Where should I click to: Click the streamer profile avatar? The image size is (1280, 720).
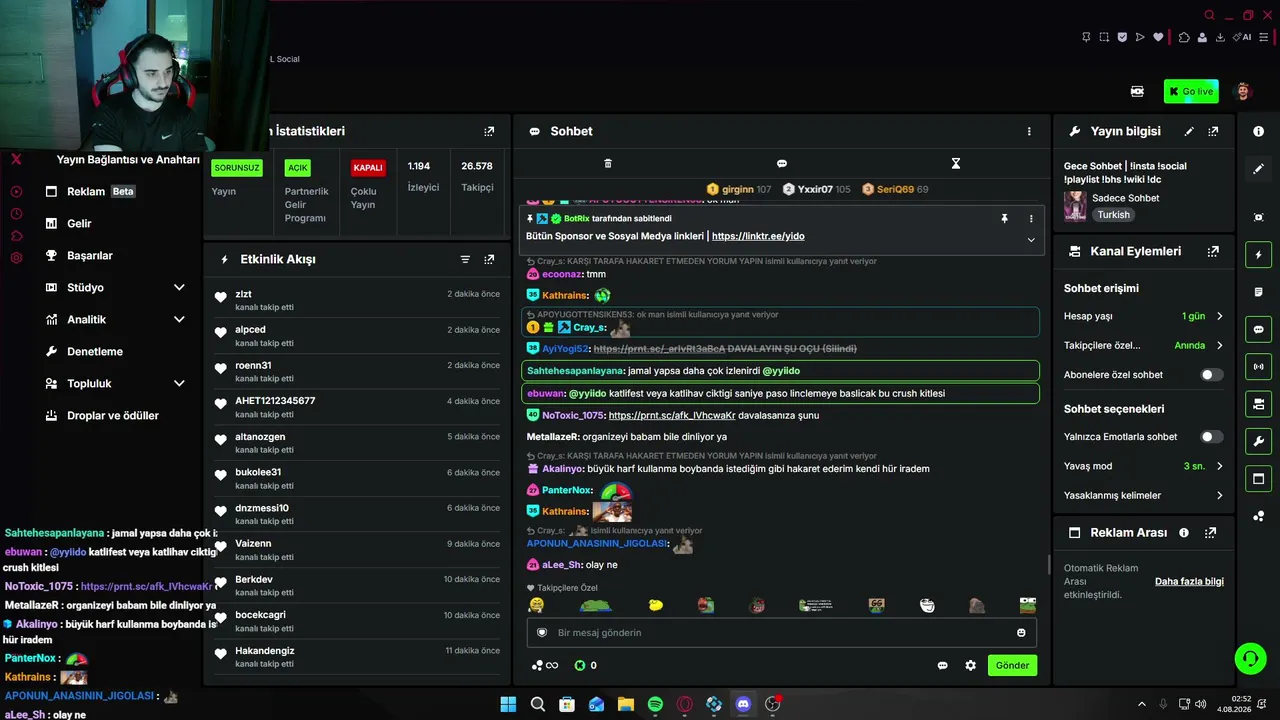click(1244, 91)
